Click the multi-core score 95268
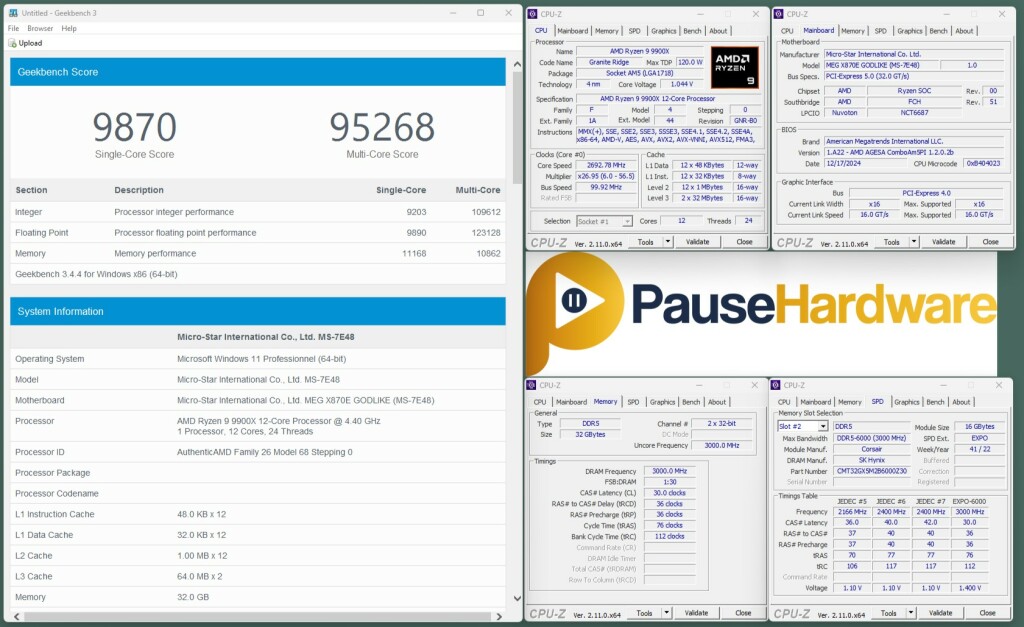Screen dimensions: 1024x627 click(382, 127)
